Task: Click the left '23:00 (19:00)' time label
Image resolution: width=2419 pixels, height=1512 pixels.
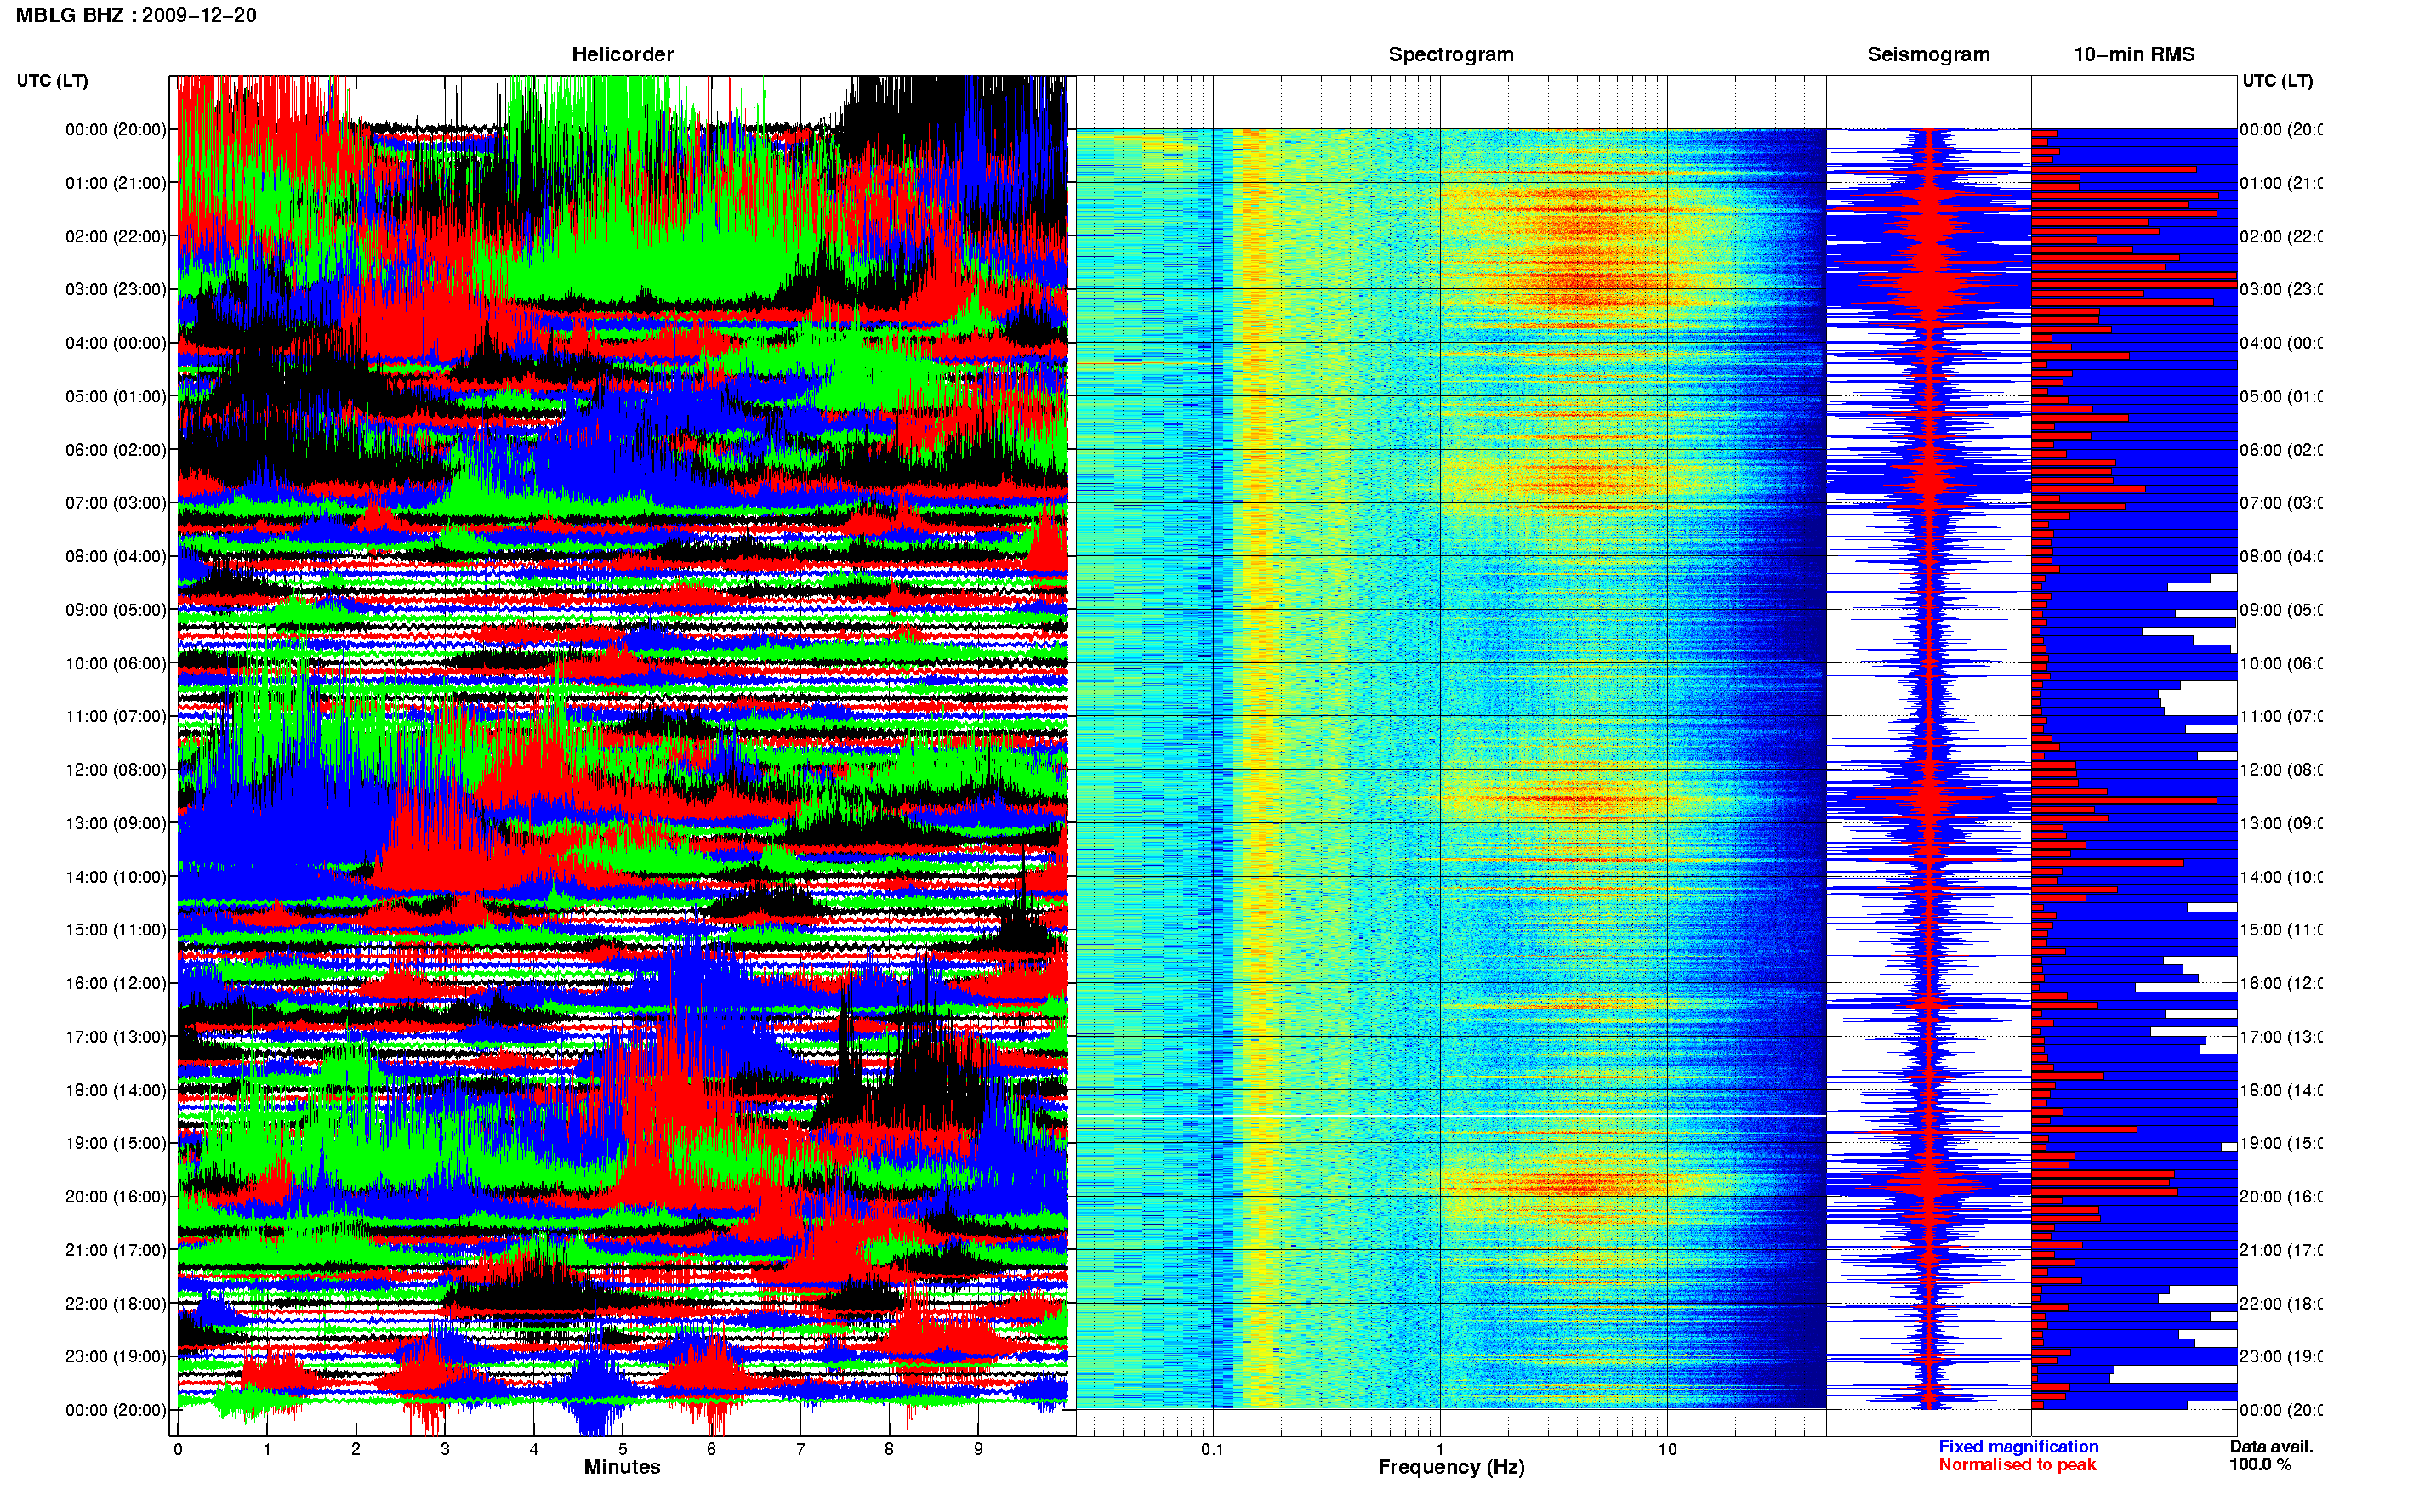Action: (x=116, y=1357)
